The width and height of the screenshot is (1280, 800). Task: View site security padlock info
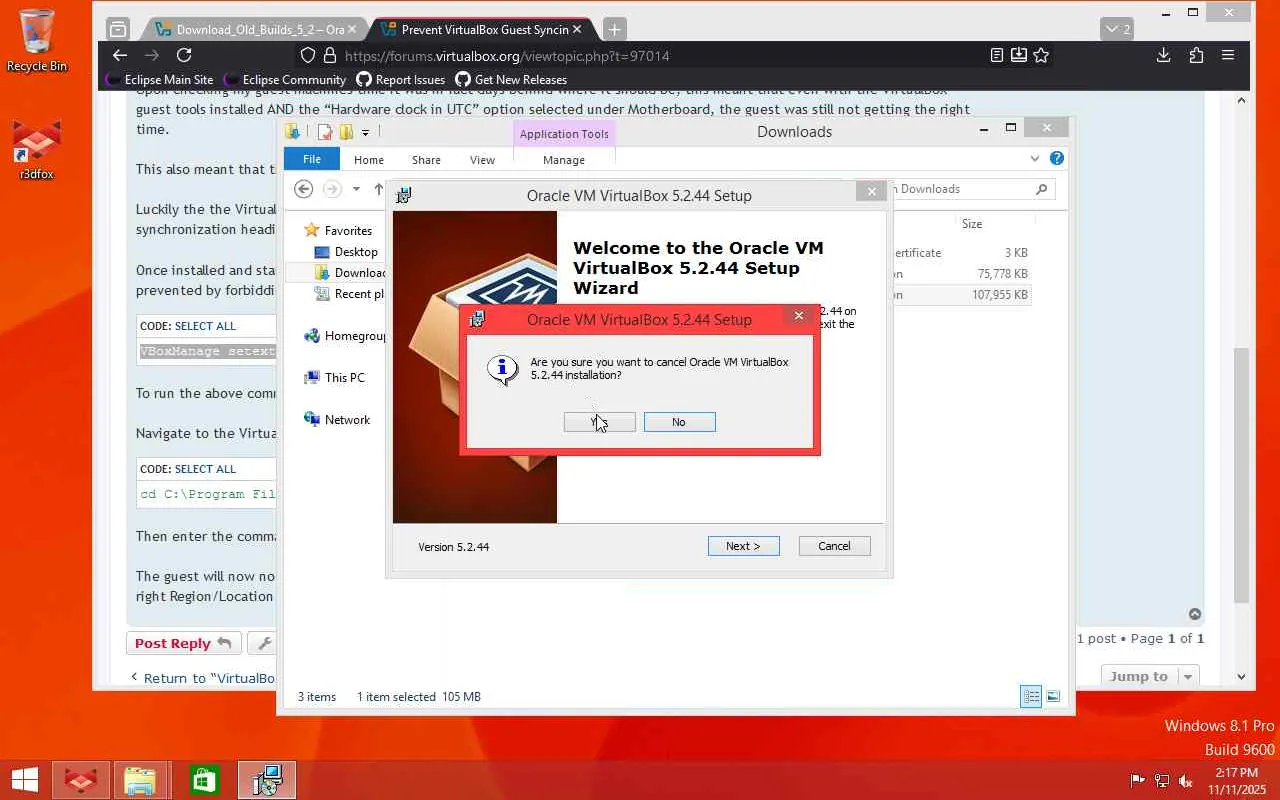pos(329,56)
